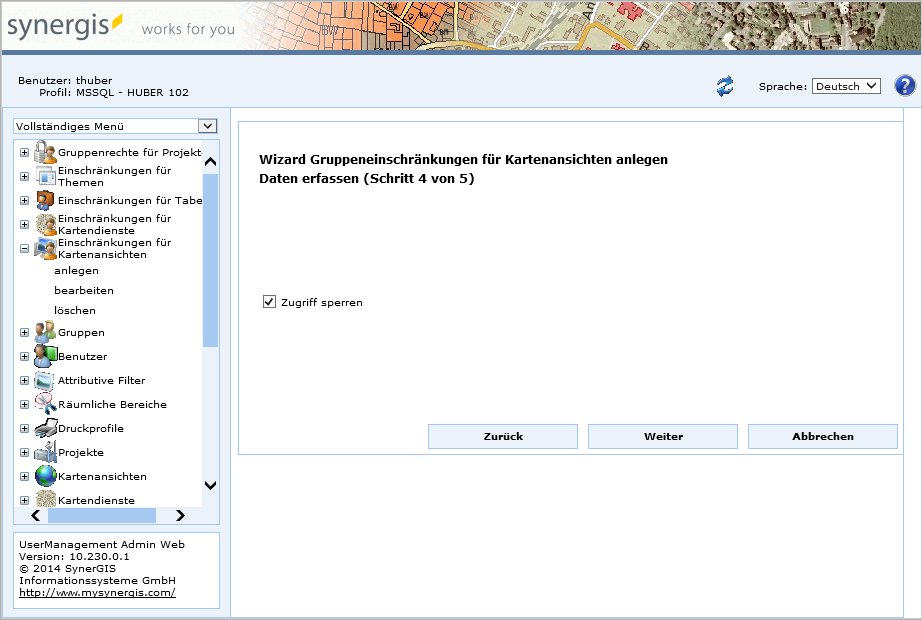Expand the Gruppen tree node

click(x=24, y=332)
